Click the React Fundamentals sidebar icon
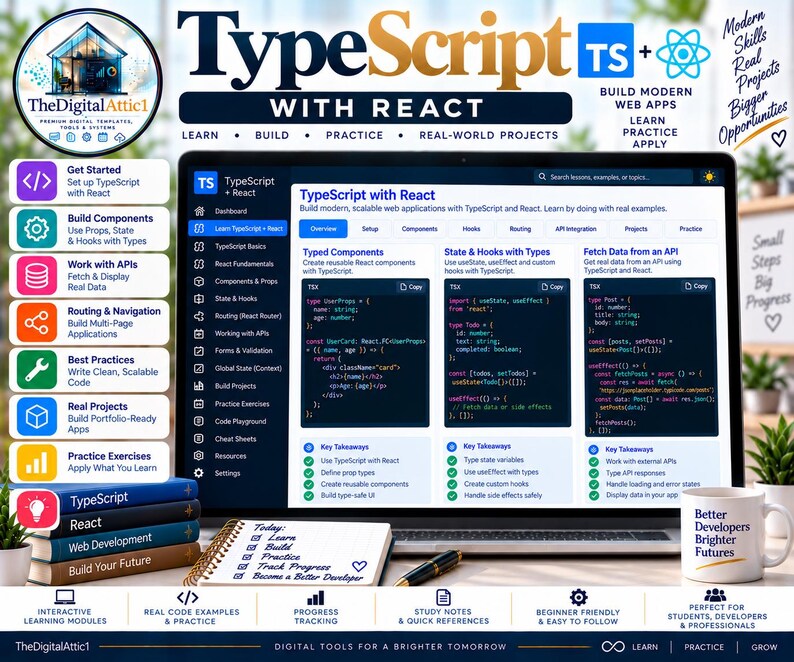The image size is (794, 662). point(199,264)
